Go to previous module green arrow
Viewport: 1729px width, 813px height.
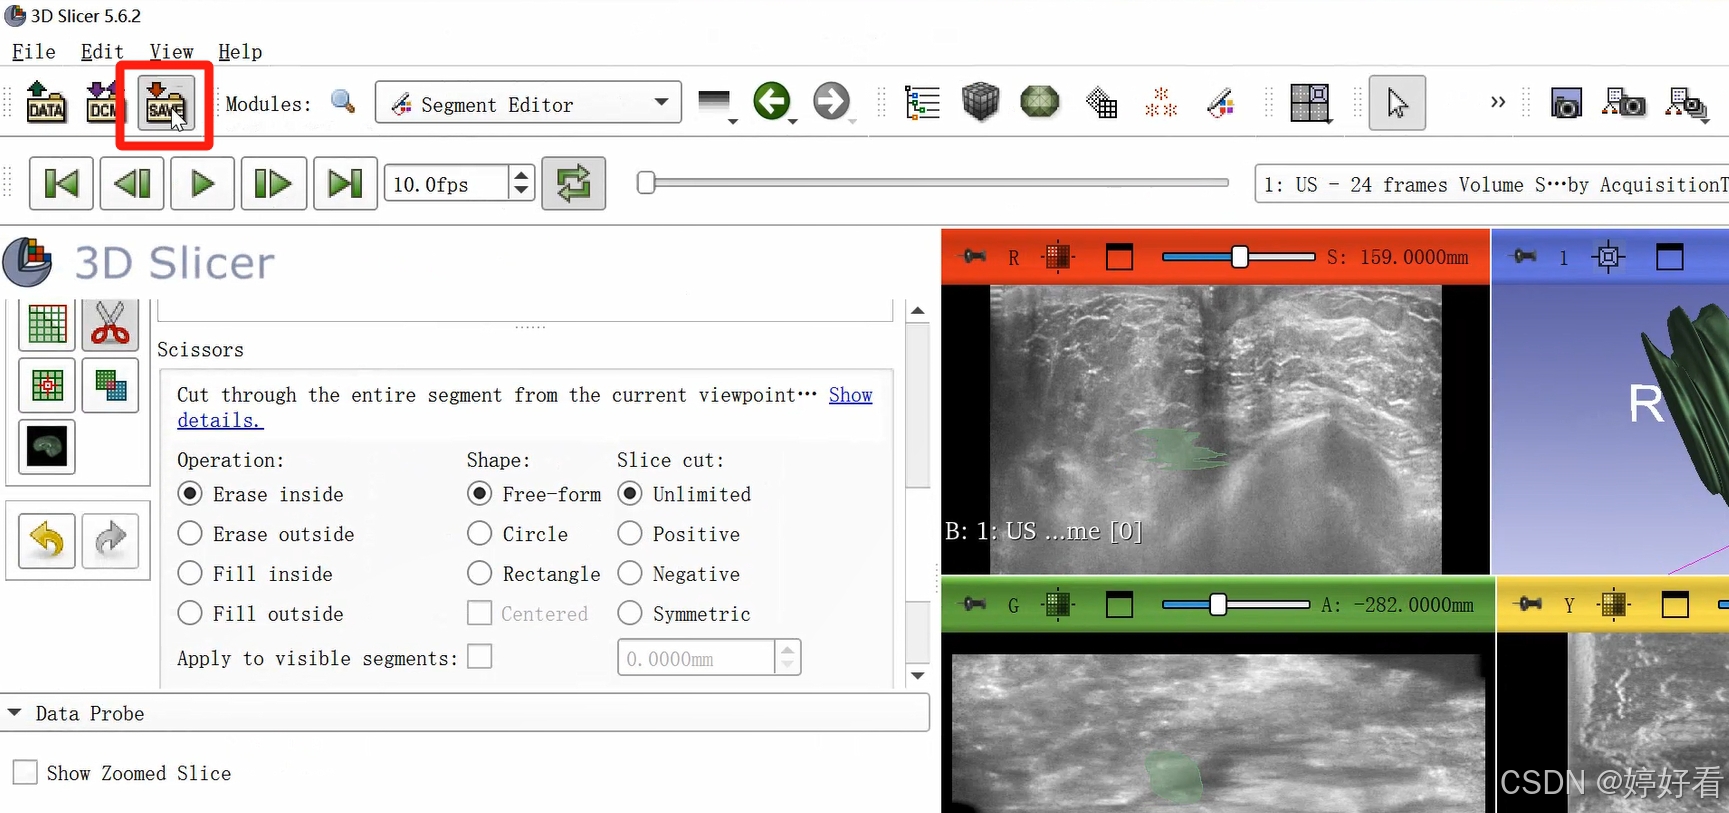click(x=771, y=101)
